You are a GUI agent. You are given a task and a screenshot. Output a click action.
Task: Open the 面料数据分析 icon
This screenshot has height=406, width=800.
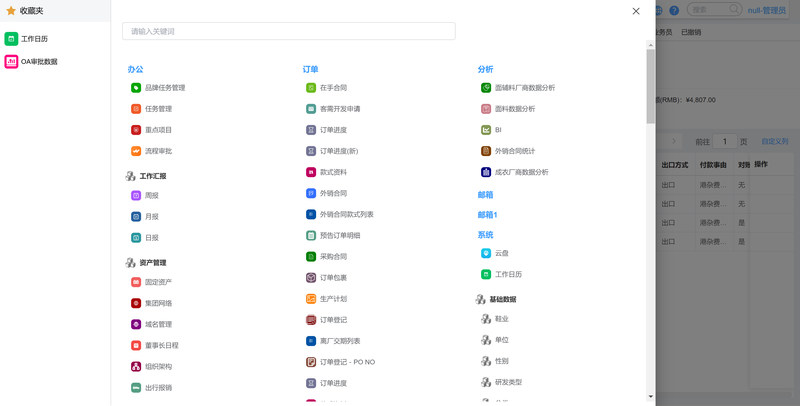[x=486, y=109]
